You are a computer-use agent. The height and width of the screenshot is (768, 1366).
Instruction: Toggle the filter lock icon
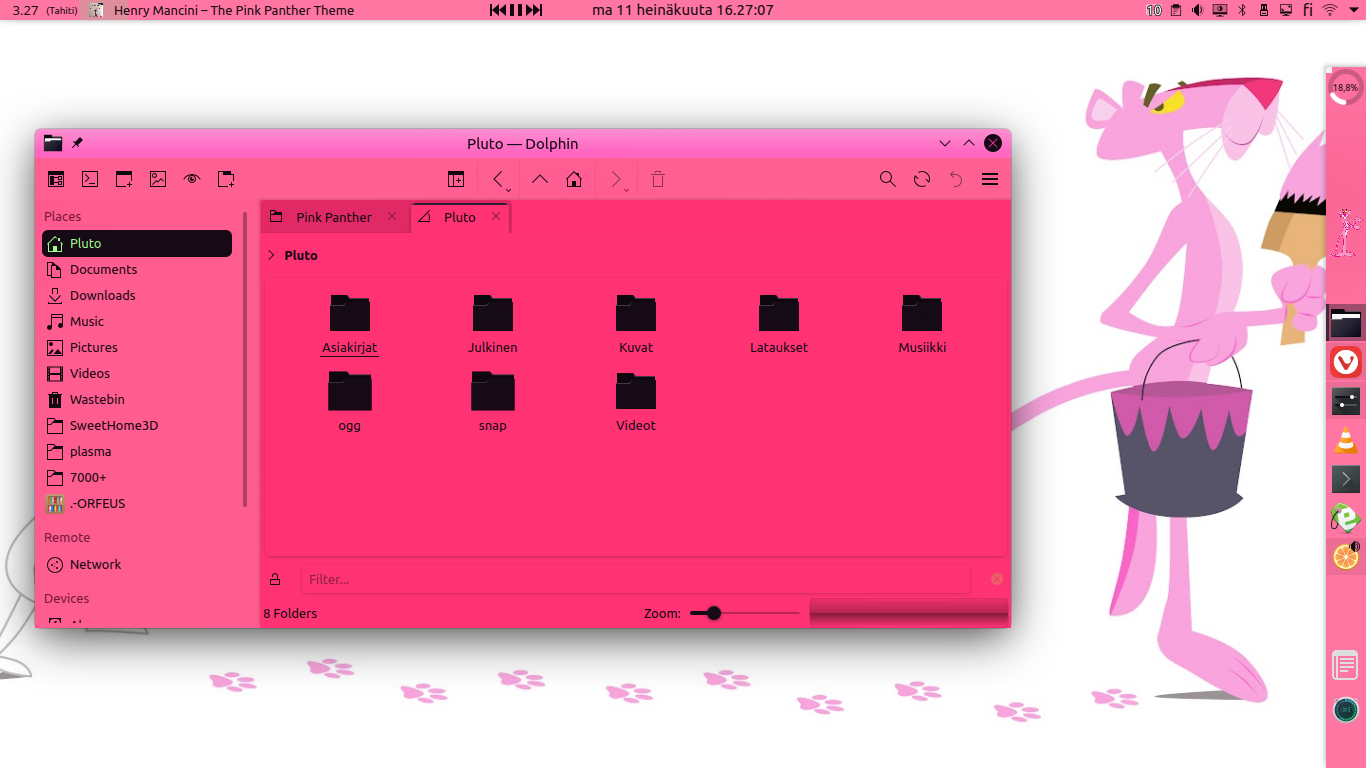pyautogui.click(x=275, y=579)
